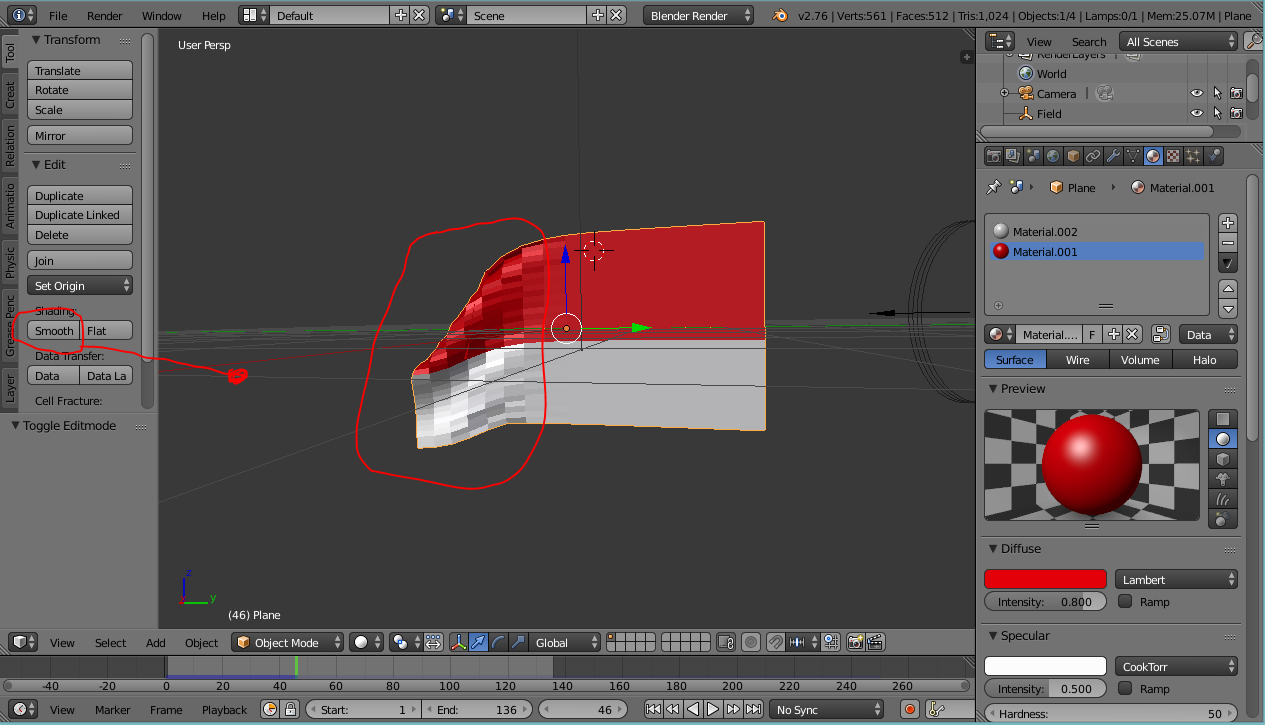1265x725 pixels.
Task: Open the Blender Render engine dropdown
Action: pos(698,15)
